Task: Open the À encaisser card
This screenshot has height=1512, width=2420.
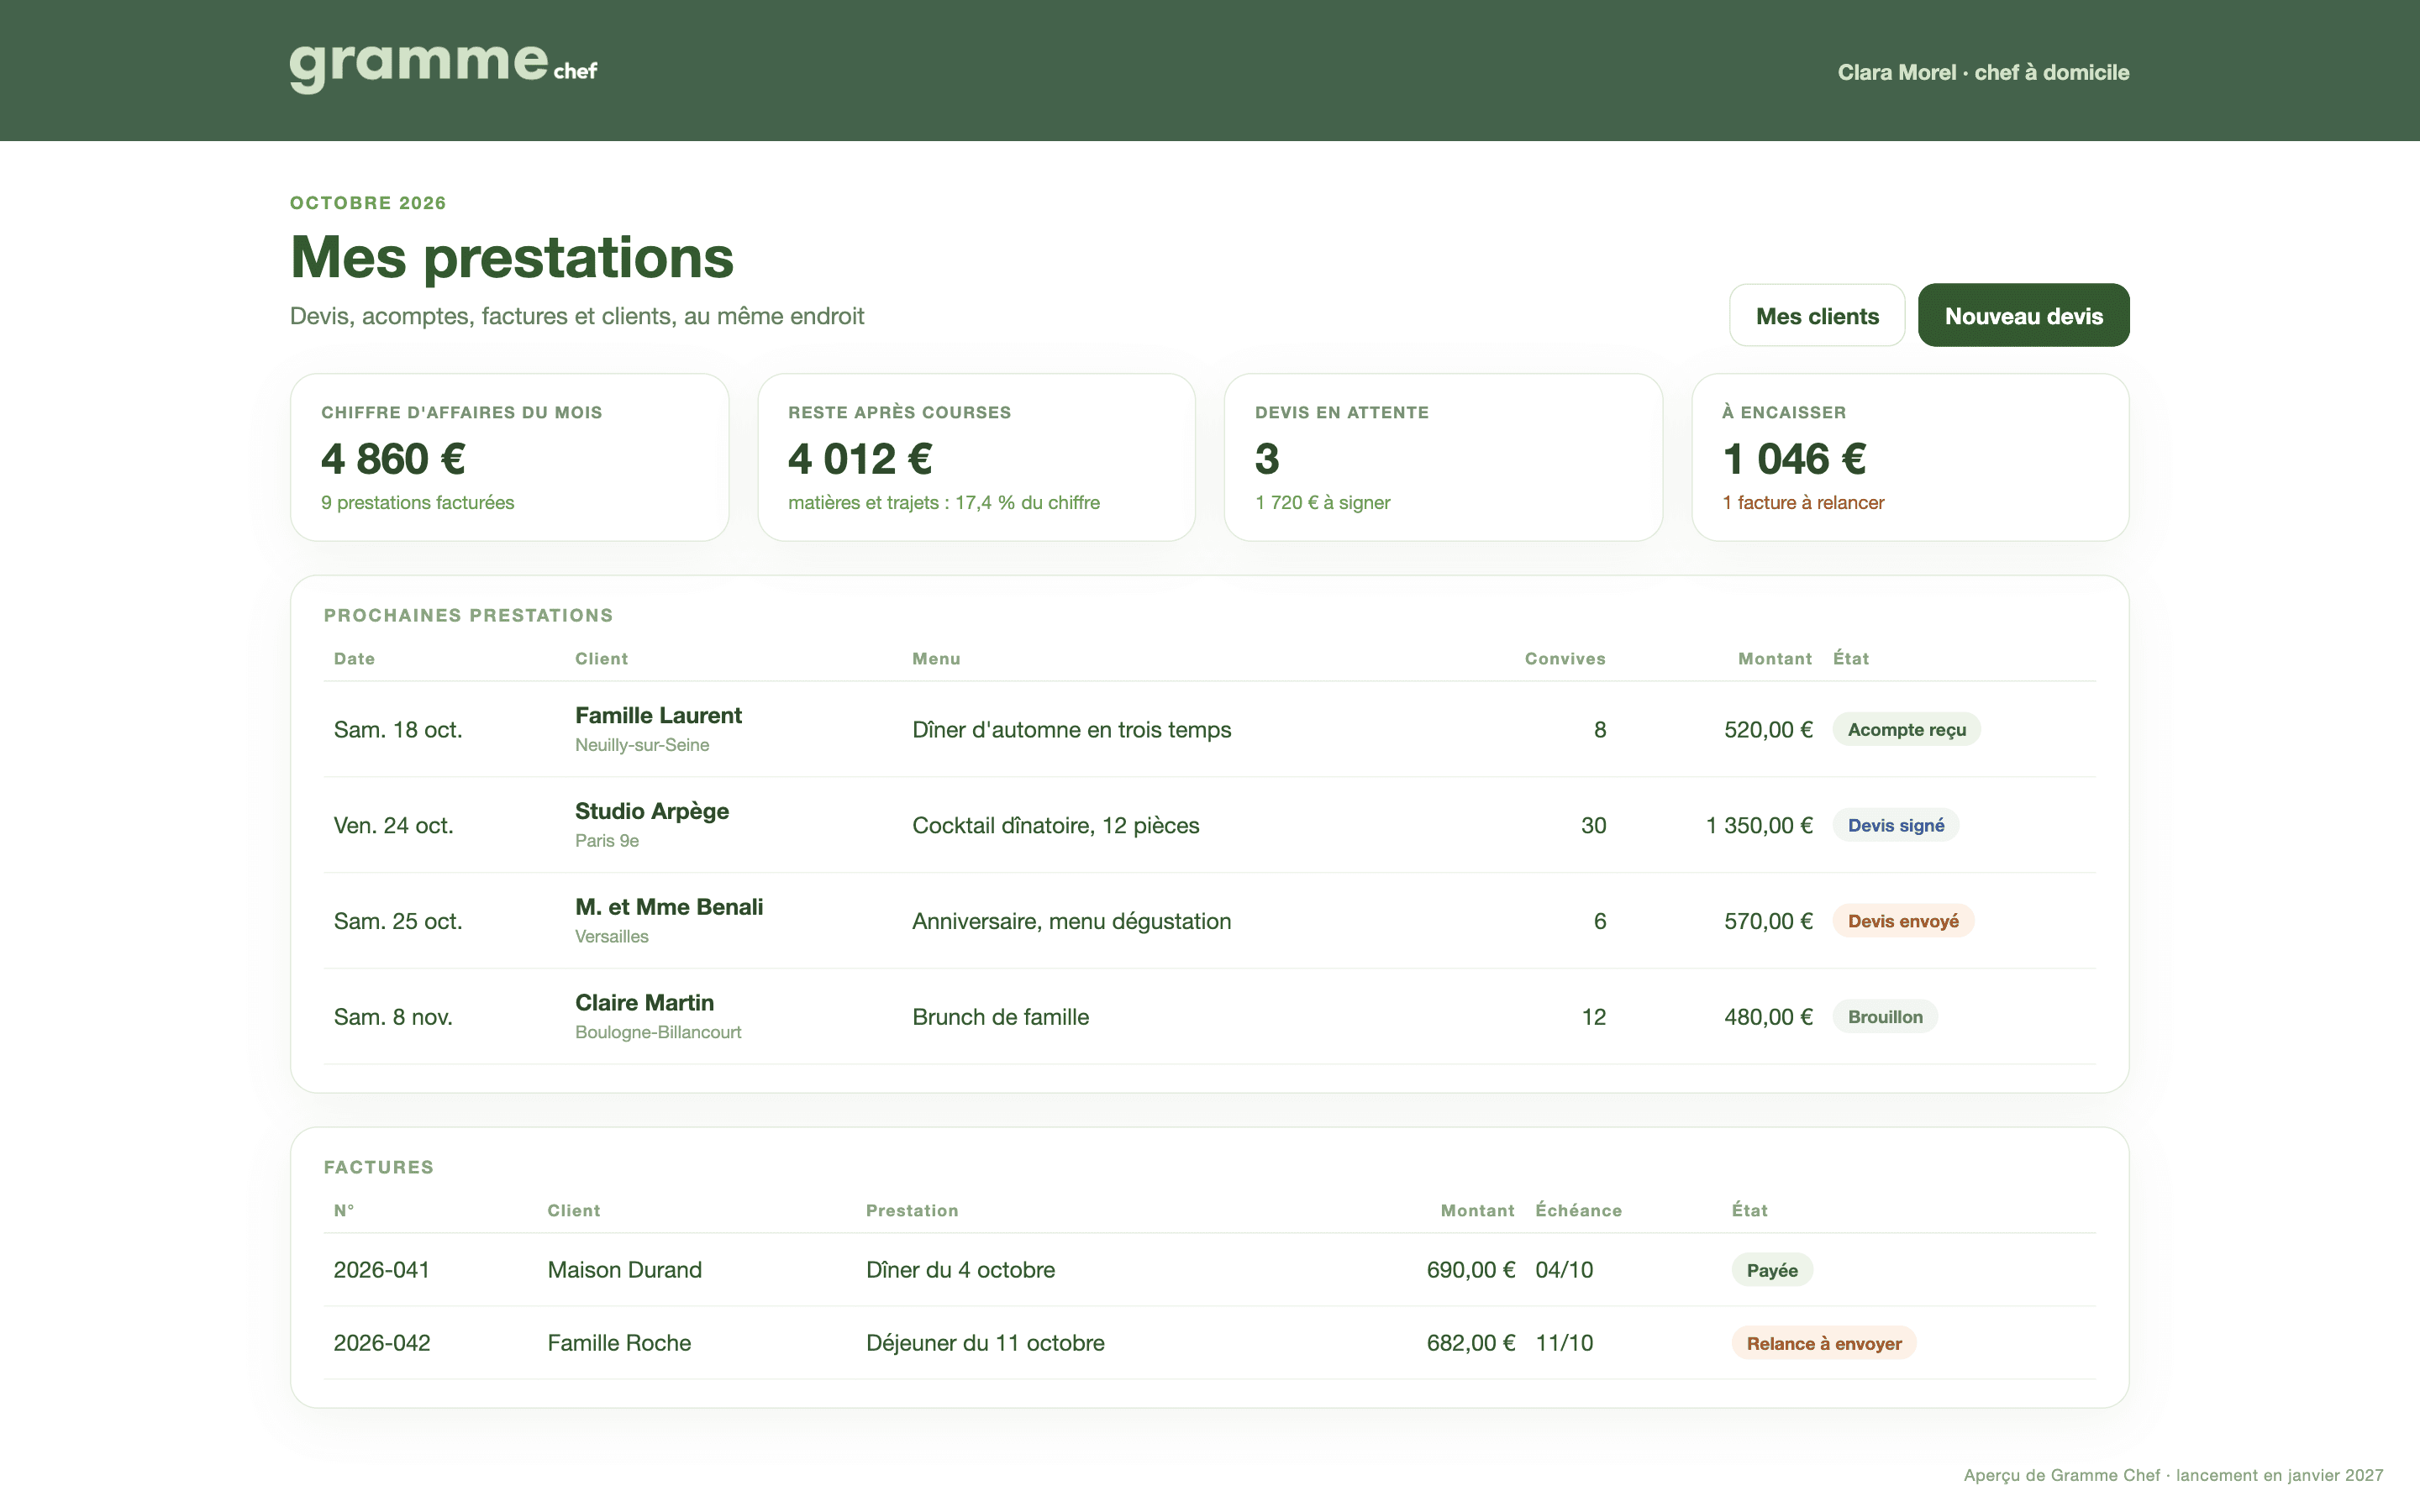Action: click(x=1910, y=457)
